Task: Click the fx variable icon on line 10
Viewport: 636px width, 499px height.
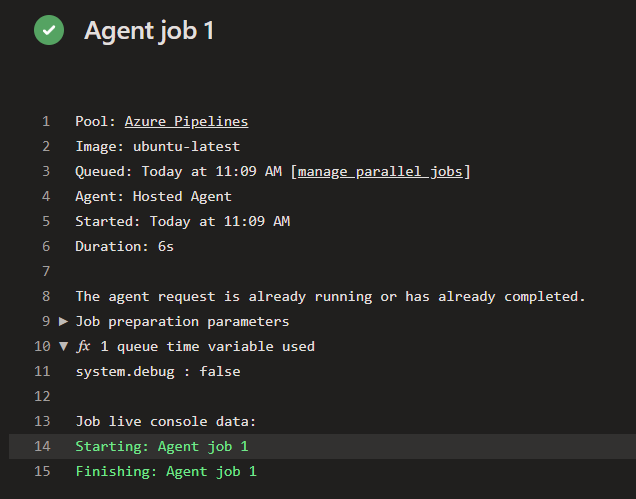Action: (x=83, y=346)
